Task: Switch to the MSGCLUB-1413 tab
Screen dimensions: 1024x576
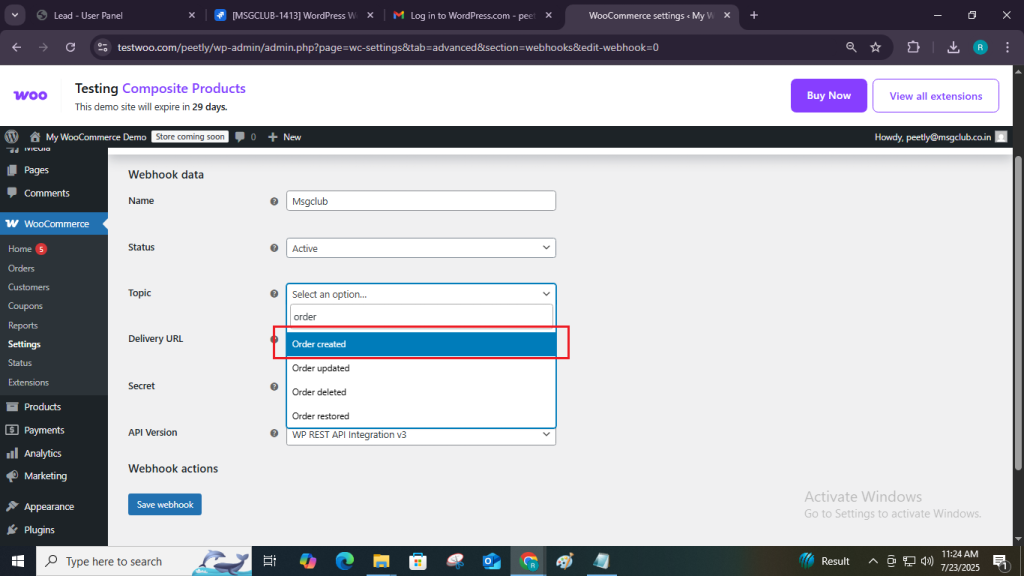Action: [x=294, y=15]
